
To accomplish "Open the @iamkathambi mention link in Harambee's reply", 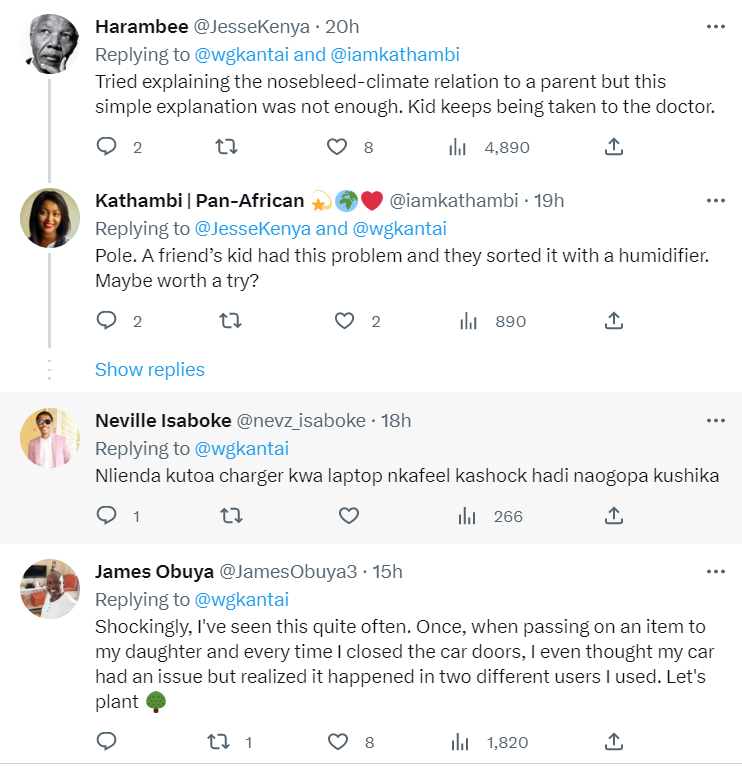I will coord(395,54).
